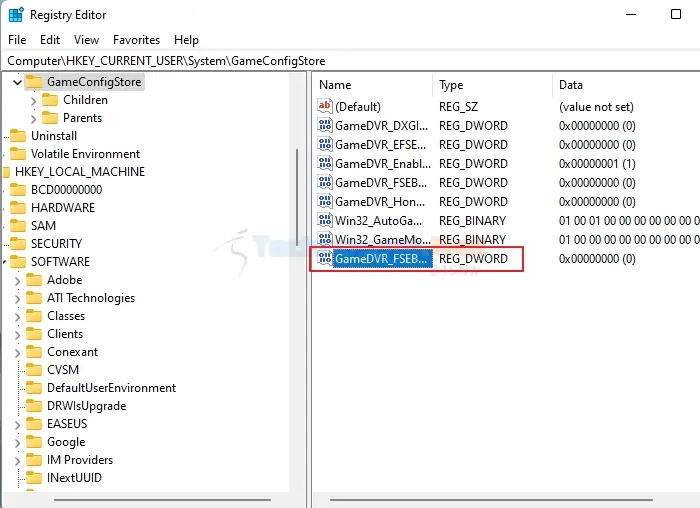Click REG_BINARY type of Win32_AutoGa
Image resolution: width=700 pixels, height=508 pixels.
coord(472,221)
